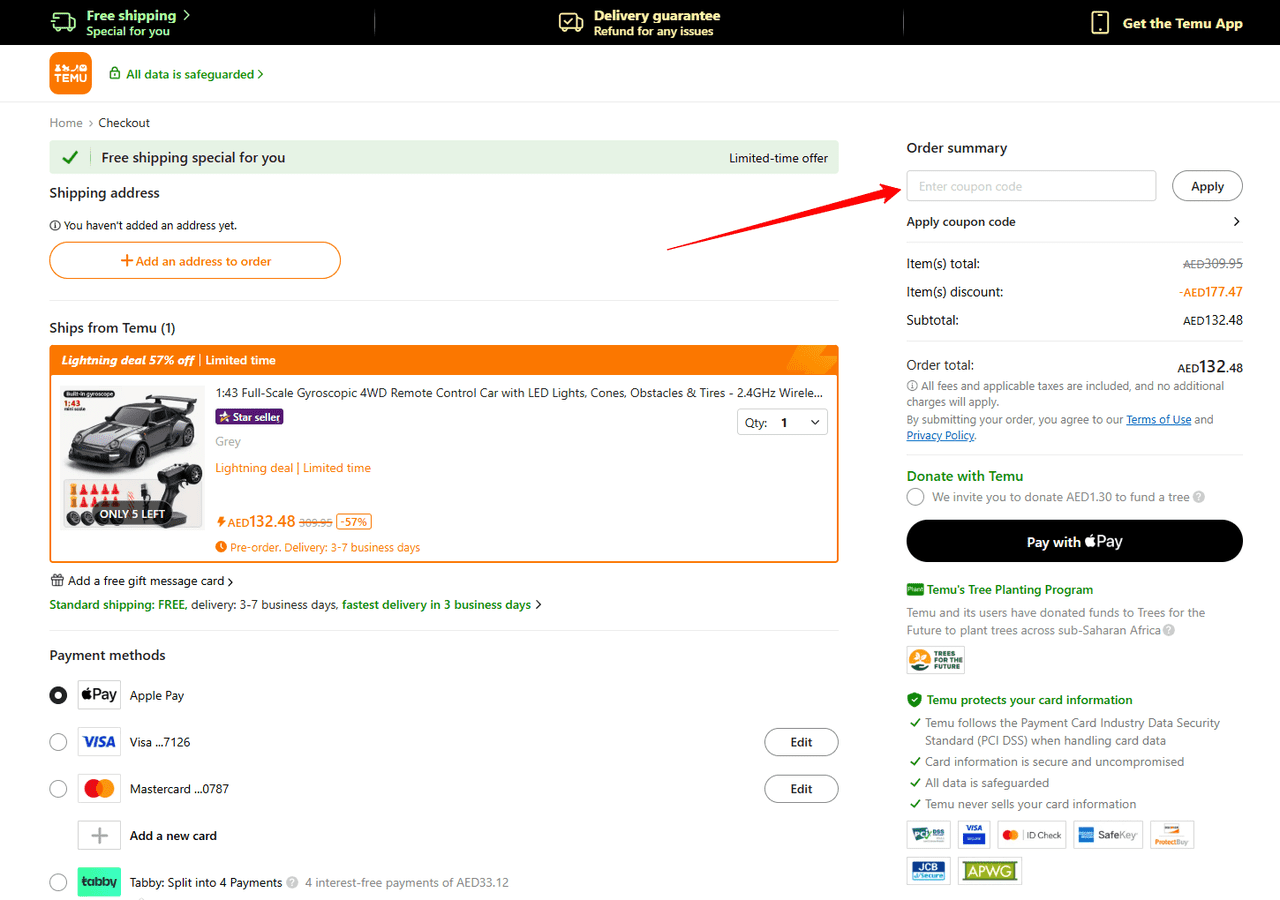Click the Tabby logo icon
The height and width of the screenshot is (900, 1280).
[99, 882]
